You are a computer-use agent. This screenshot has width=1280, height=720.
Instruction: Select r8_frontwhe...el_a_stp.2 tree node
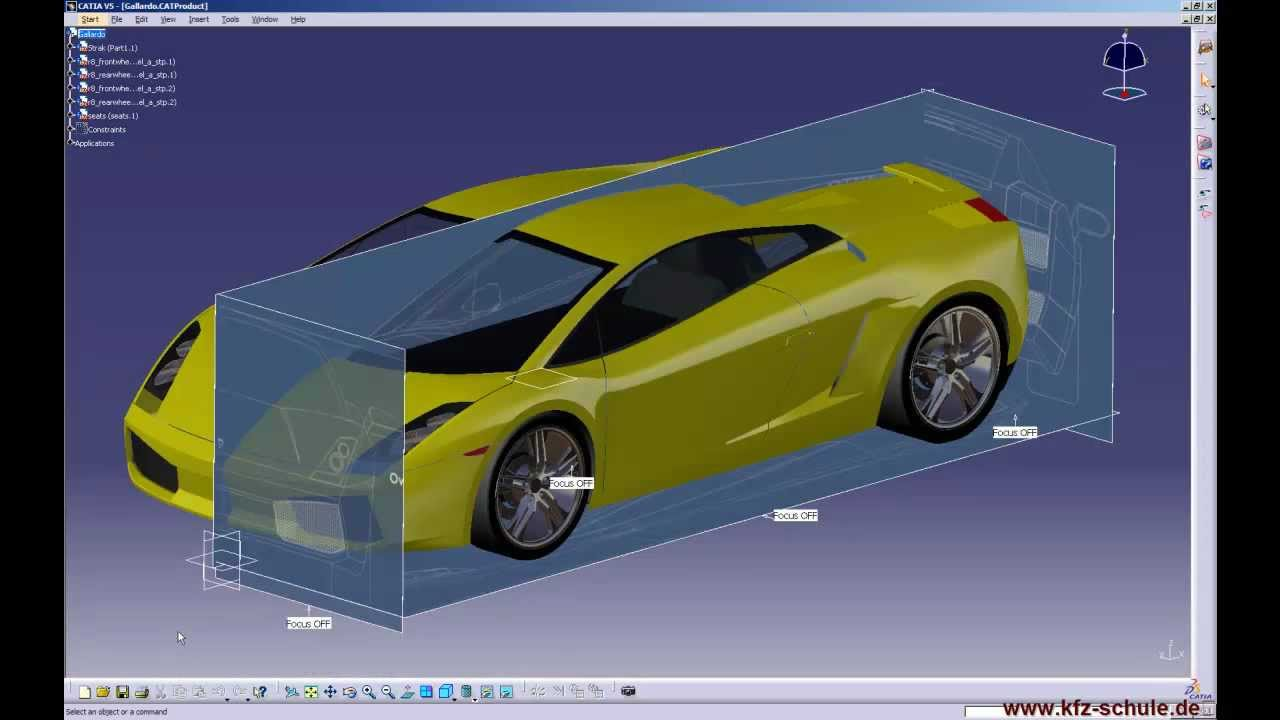coord(130,89)
